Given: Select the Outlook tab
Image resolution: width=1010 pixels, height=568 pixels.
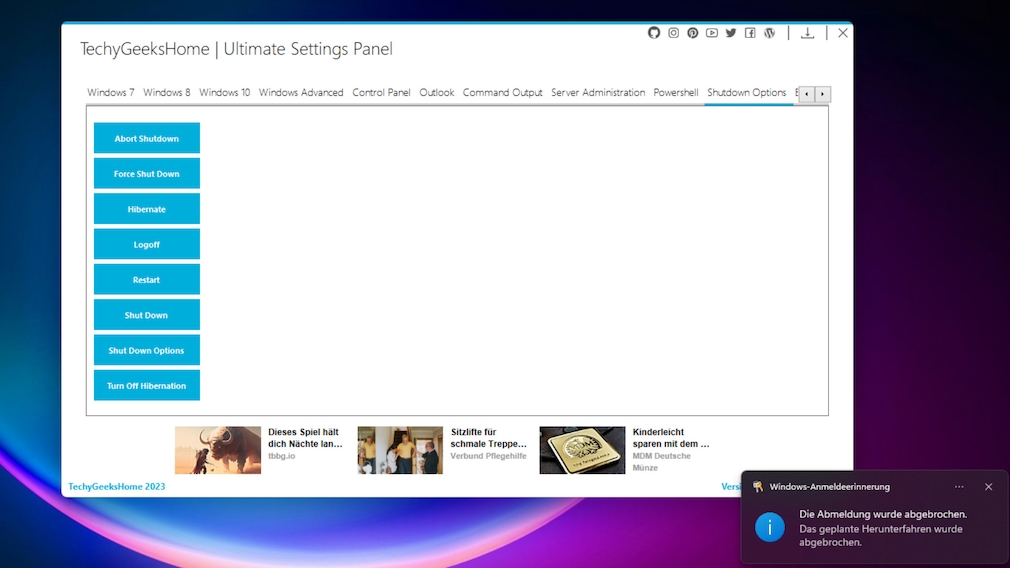Looking at the screenshot, I should coord(437,93).
